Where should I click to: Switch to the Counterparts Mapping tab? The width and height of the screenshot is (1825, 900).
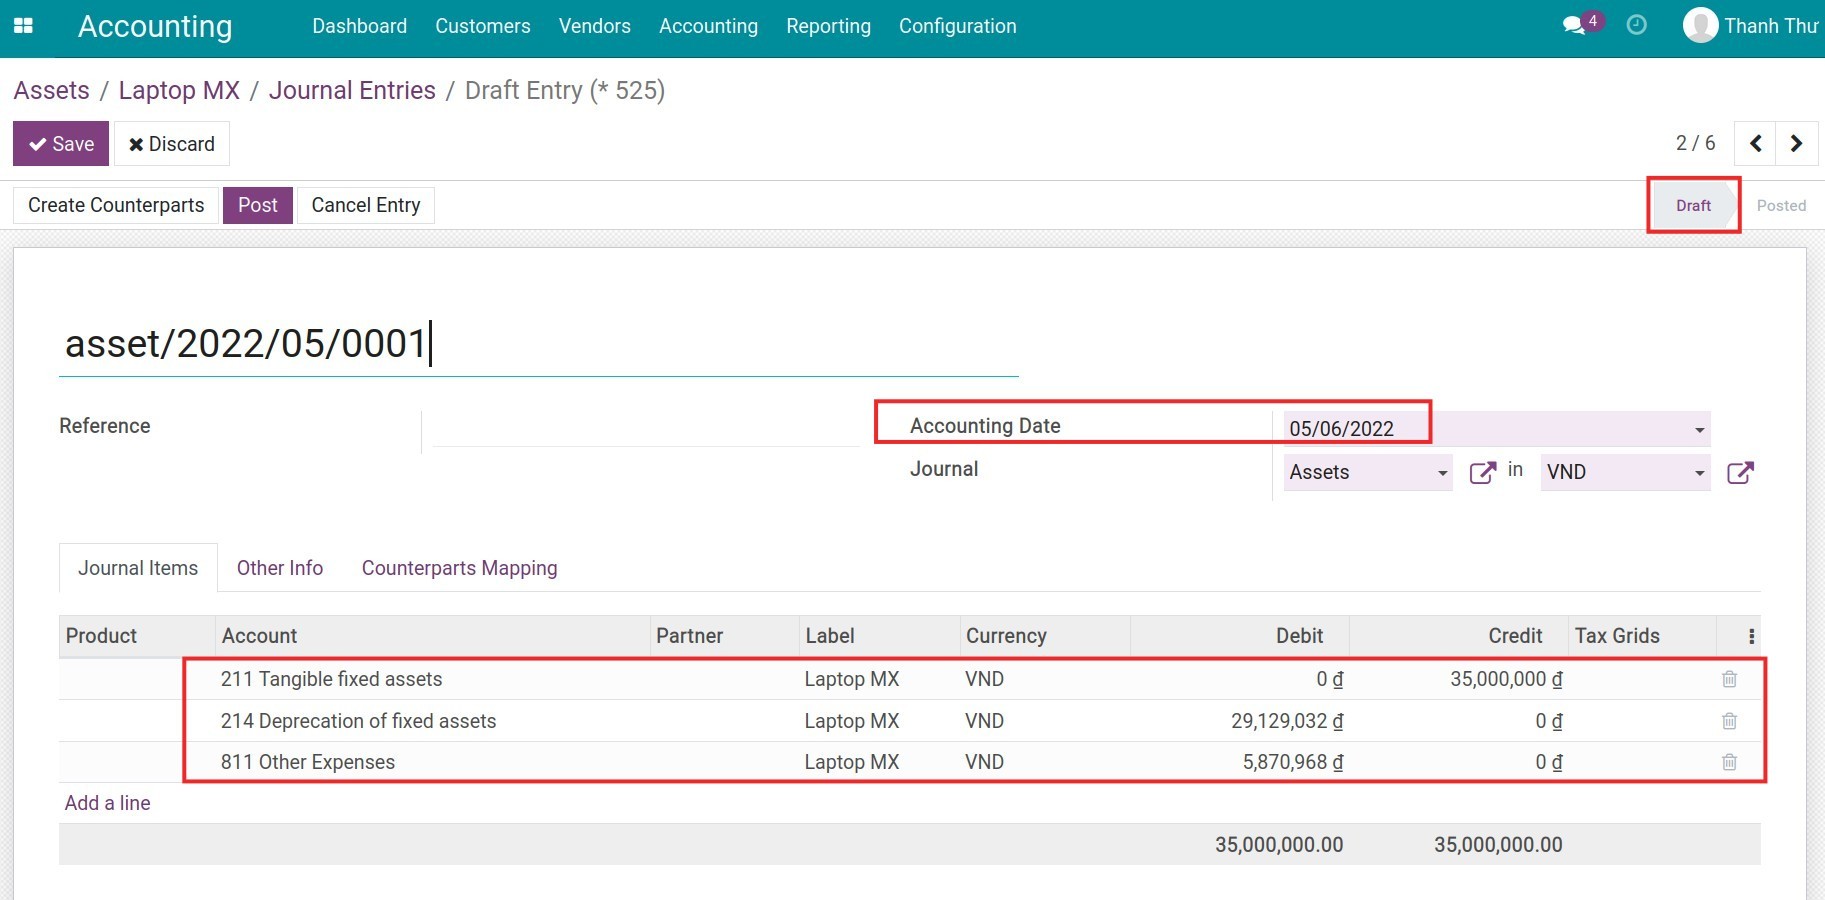pyautogui.click(x=459, y=568)
